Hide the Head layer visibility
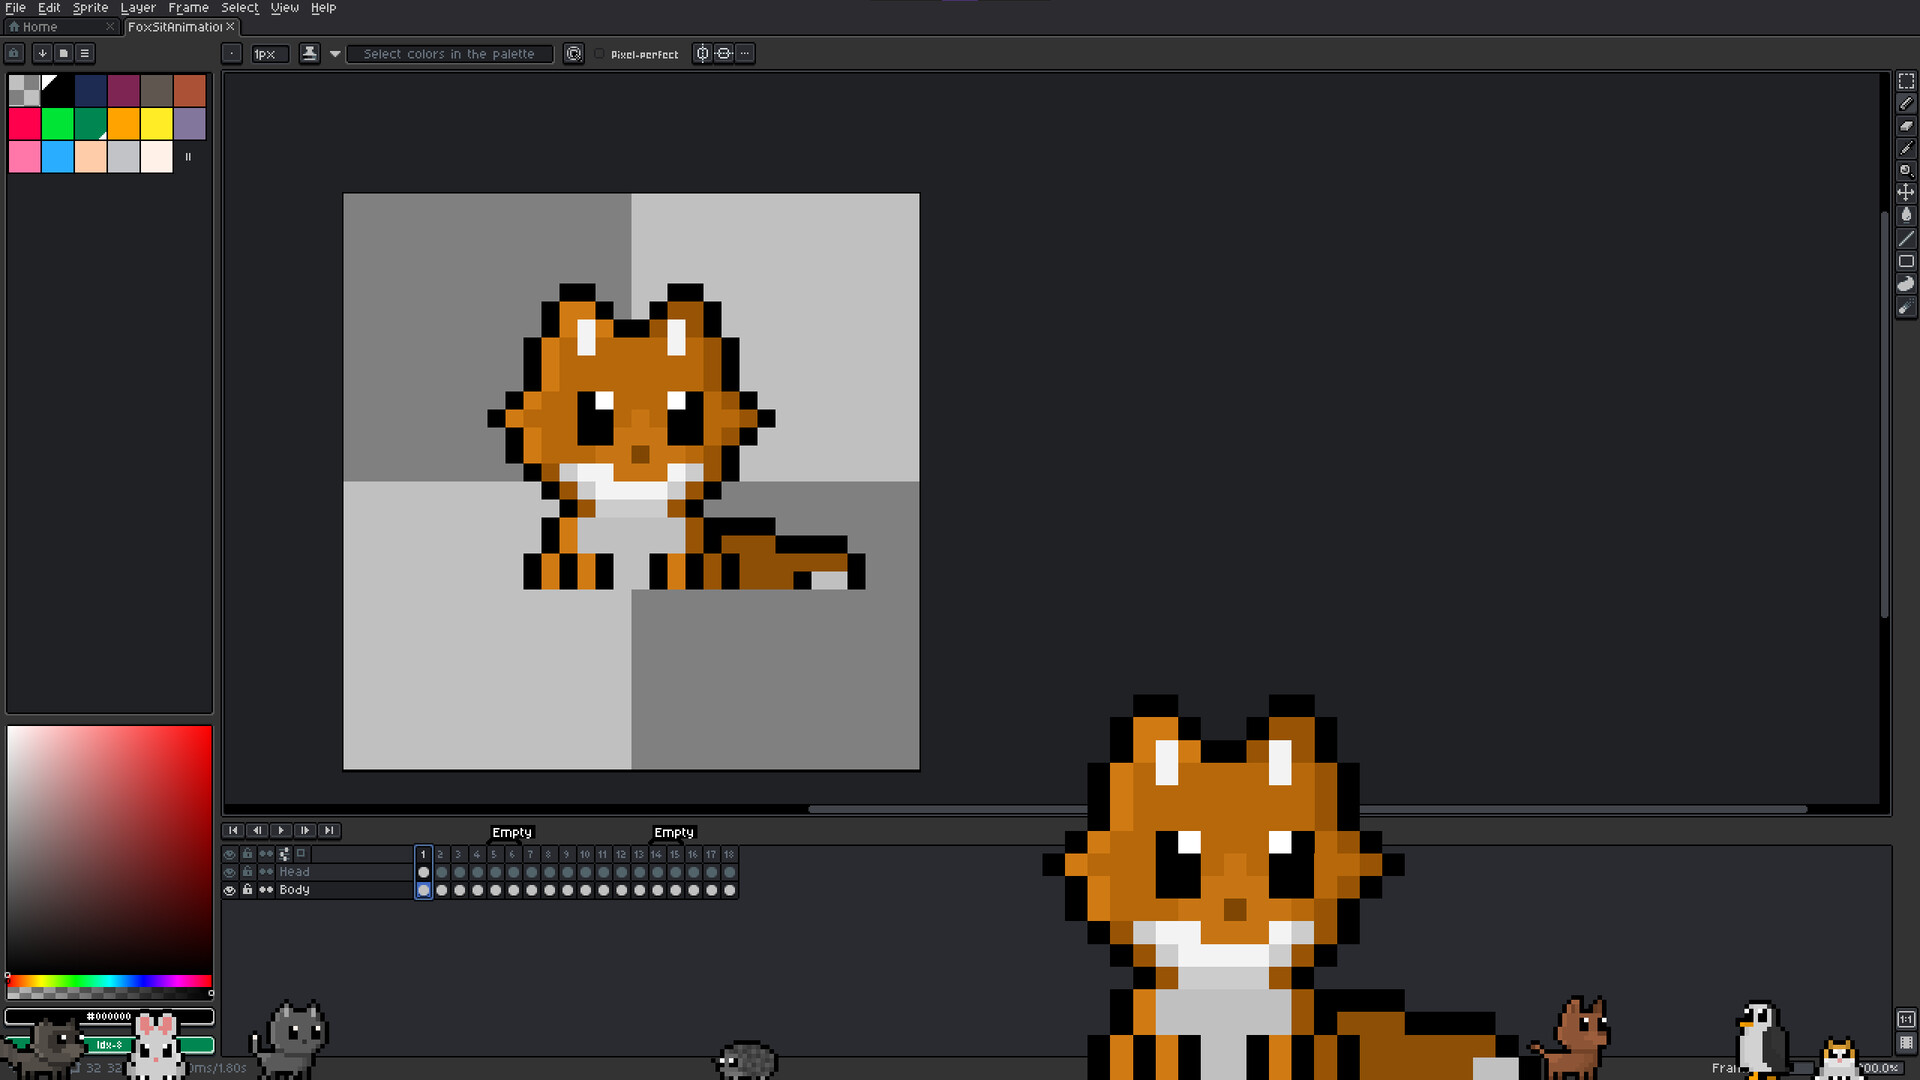This screenshot has height=1080, width=1920. pyautogui.click(x=230, y=872)
